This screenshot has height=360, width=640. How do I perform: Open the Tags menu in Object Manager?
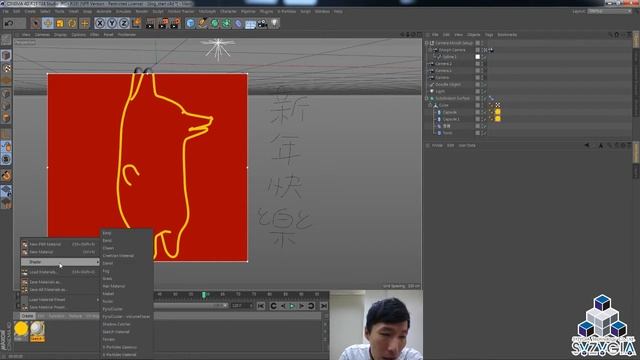point(489,35)
